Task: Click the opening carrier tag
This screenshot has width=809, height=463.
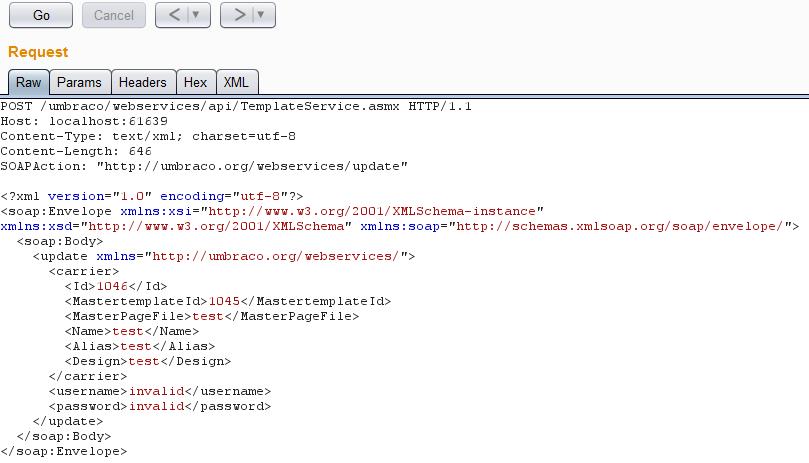Action: click(x=84, y=271)
